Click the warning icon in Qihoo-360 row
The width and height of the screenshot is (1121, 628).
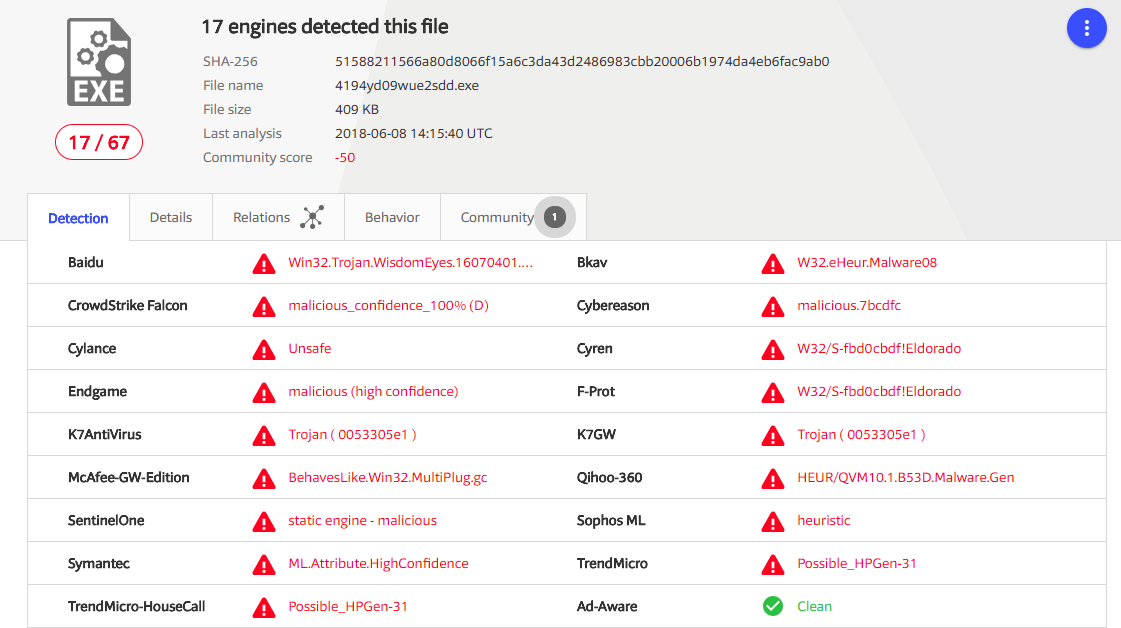point(773,478)
